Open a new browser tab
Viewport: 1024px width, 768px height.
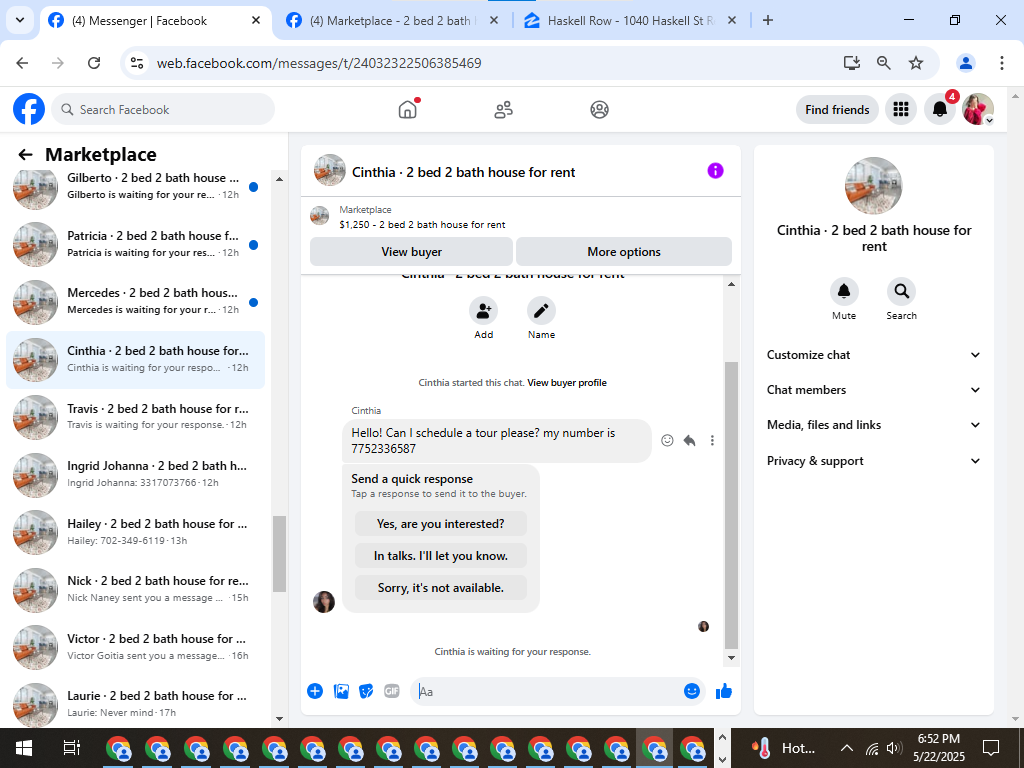(768, 20)
